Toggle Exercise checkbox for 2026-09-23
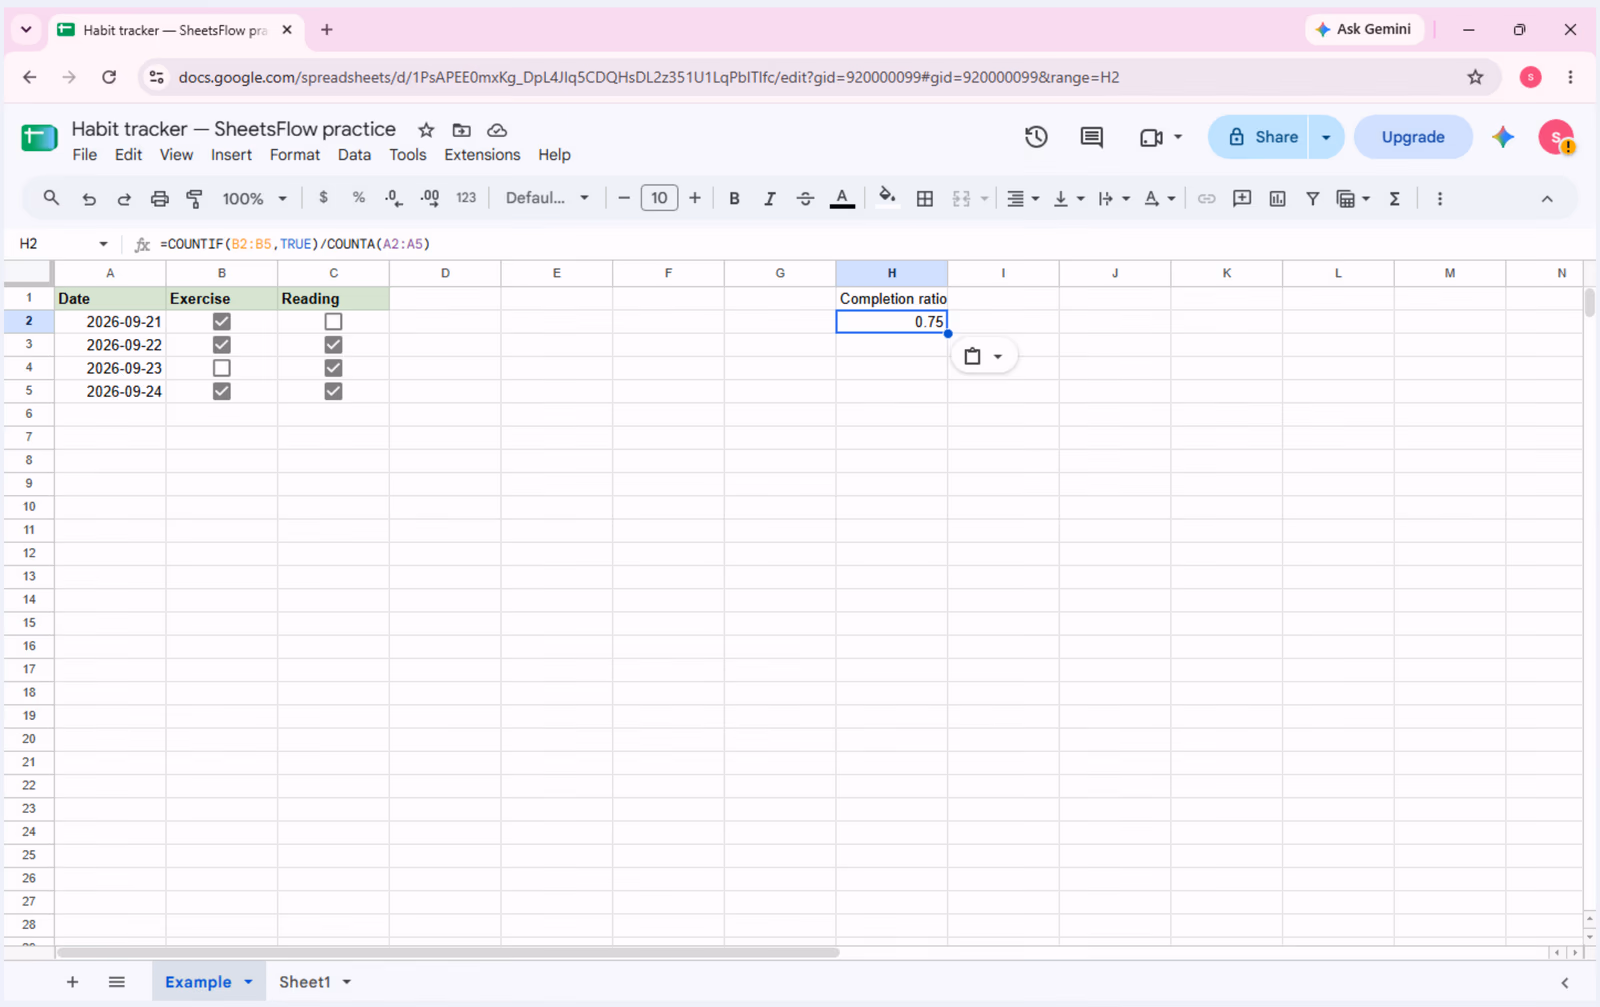 click(x=222, y=368)
